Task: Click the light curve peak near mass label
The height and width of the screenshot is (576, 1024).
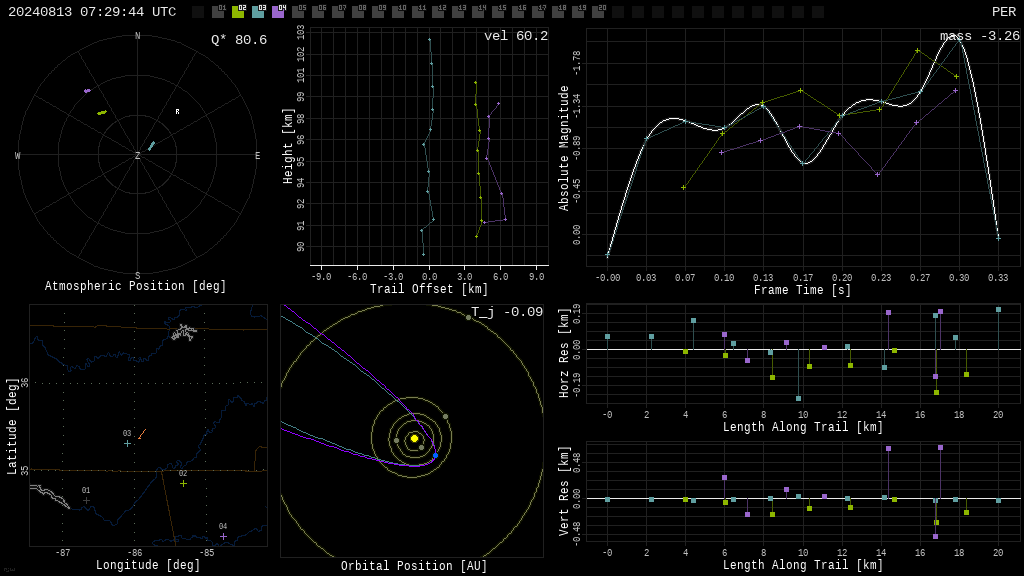Action: coord(959,38)
